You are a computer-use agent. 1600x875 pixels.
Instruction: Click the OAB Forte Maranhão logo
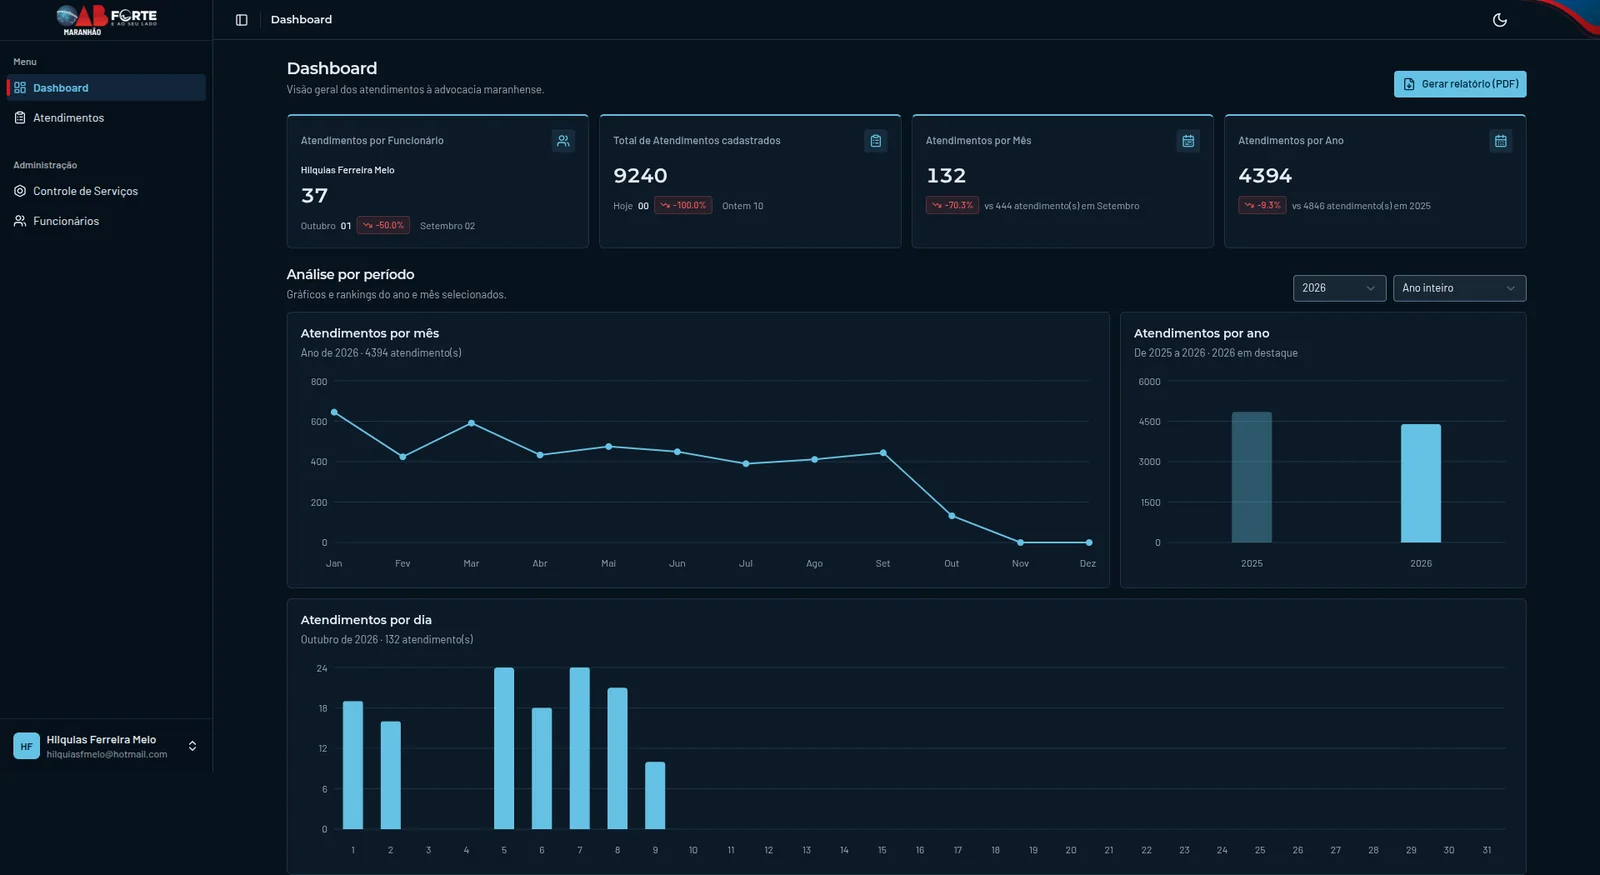click(106, 19)
